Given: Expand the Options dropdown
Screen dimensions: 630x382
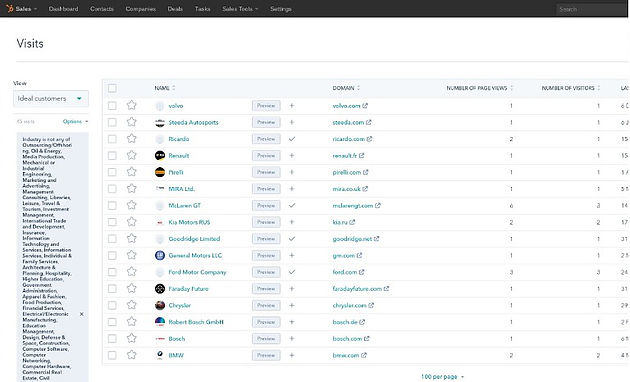Looking at the screenshot, I should click(x=75, y=121).
